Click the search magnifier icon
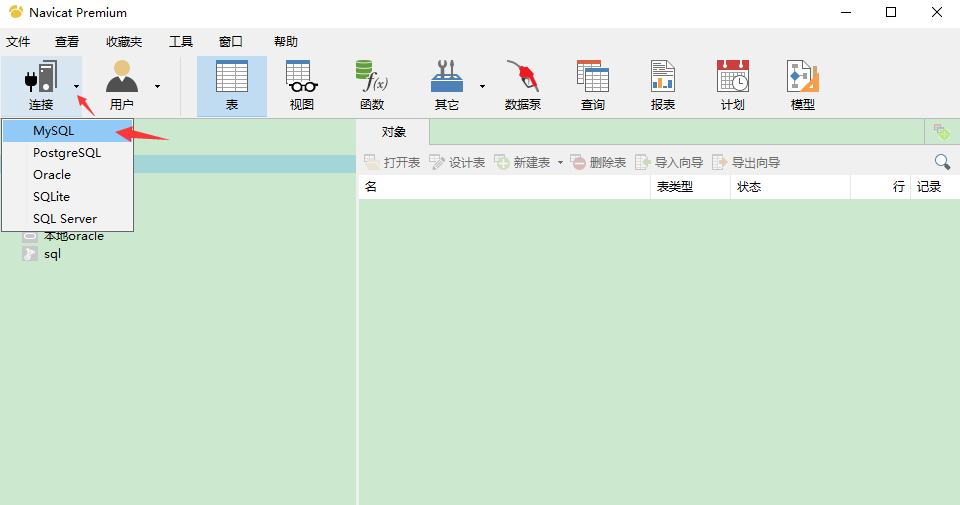Image resolution: width=960 pixels, height=505 pixels. (x=942, y=162)
